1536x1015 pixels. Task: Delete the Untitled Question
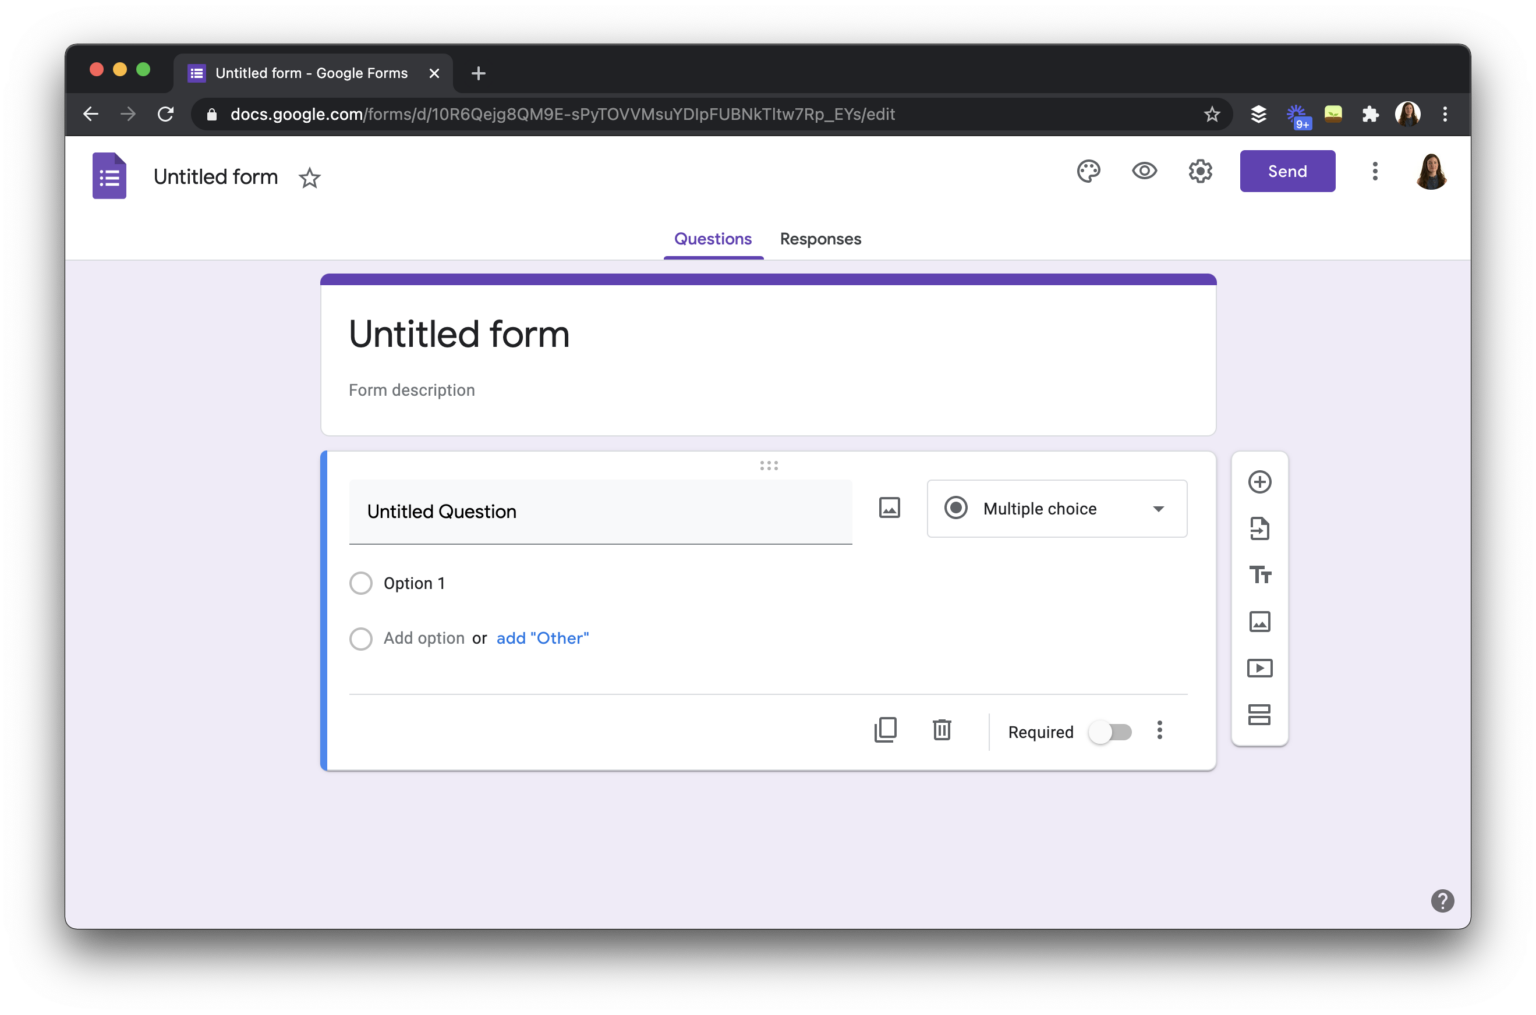941,729
